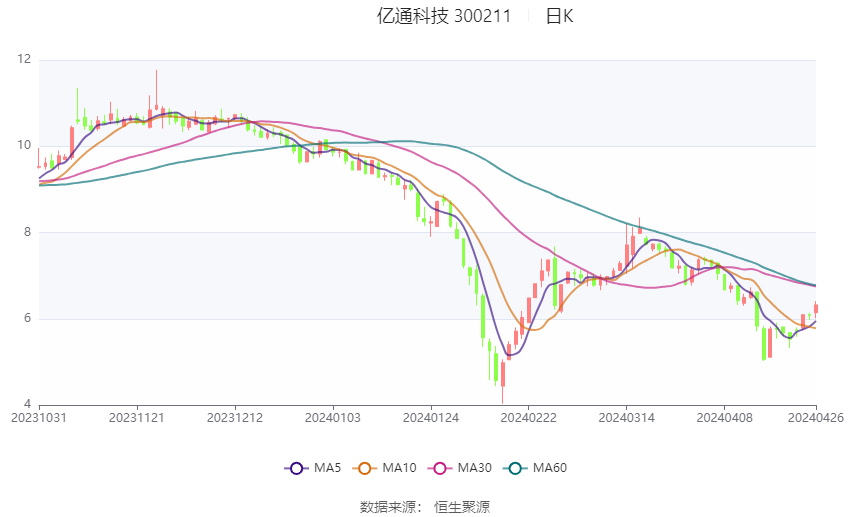Viewport: 850px width, 517px height.
Task: Click the y-axis value 8
Action: coord(27,232)
